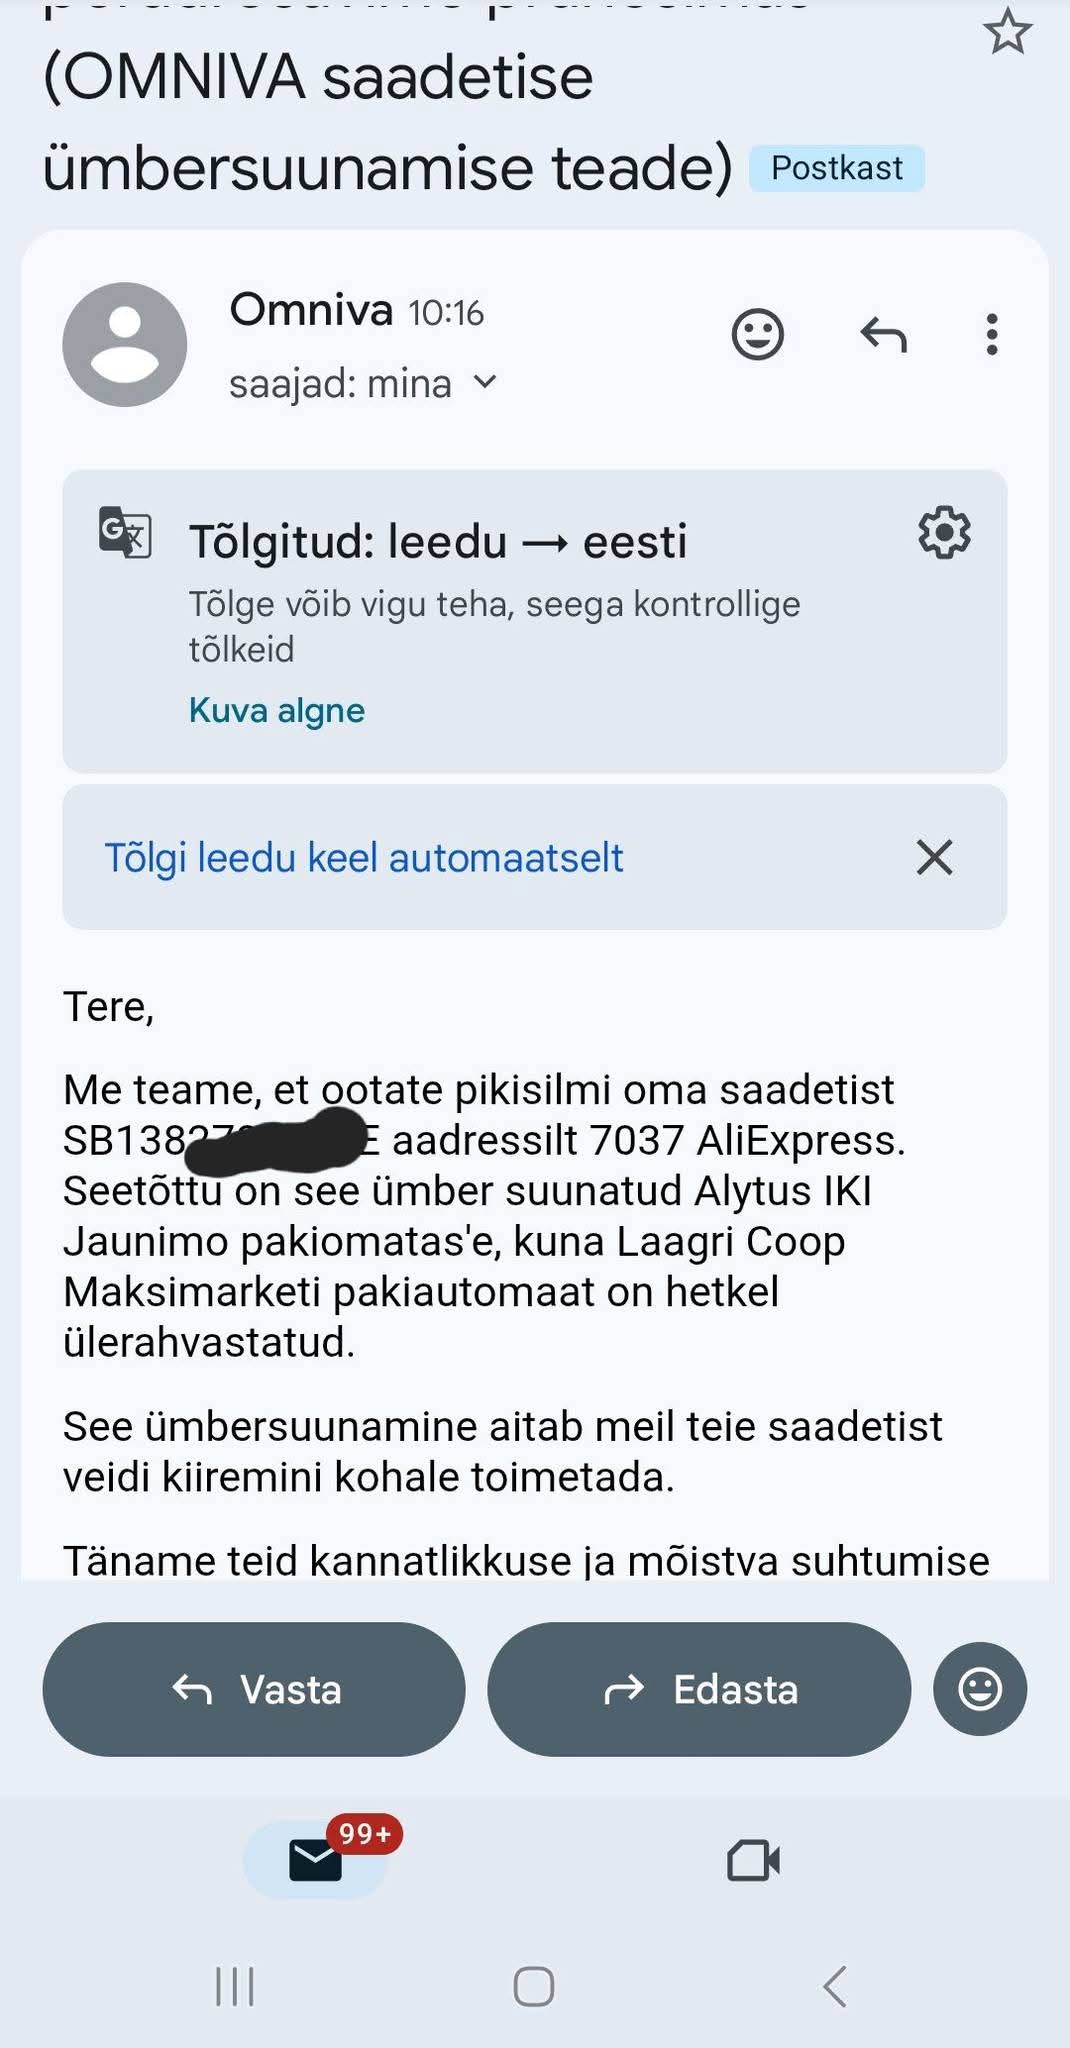Tap the Omniva sender avatar

pyautogui.click(x=125, y=345)
